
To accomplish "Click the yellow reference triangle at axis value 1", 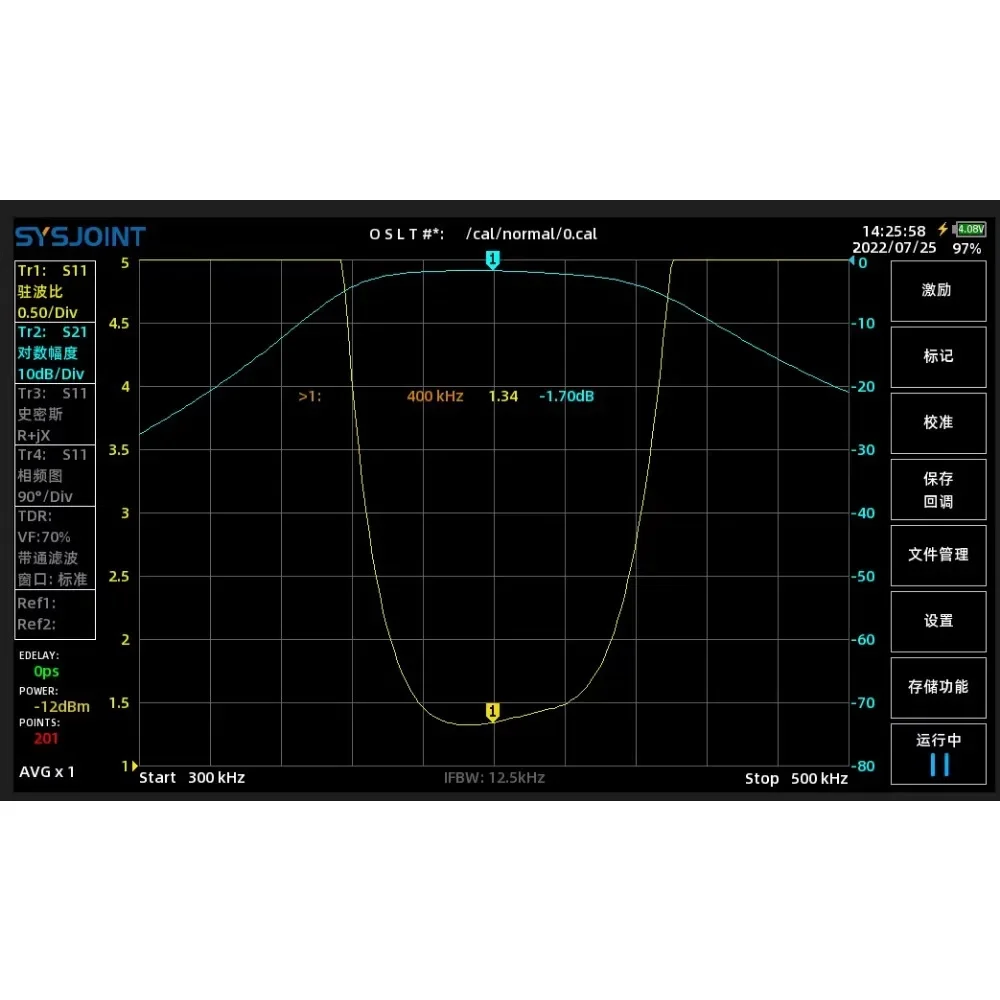I will [135, 765].
